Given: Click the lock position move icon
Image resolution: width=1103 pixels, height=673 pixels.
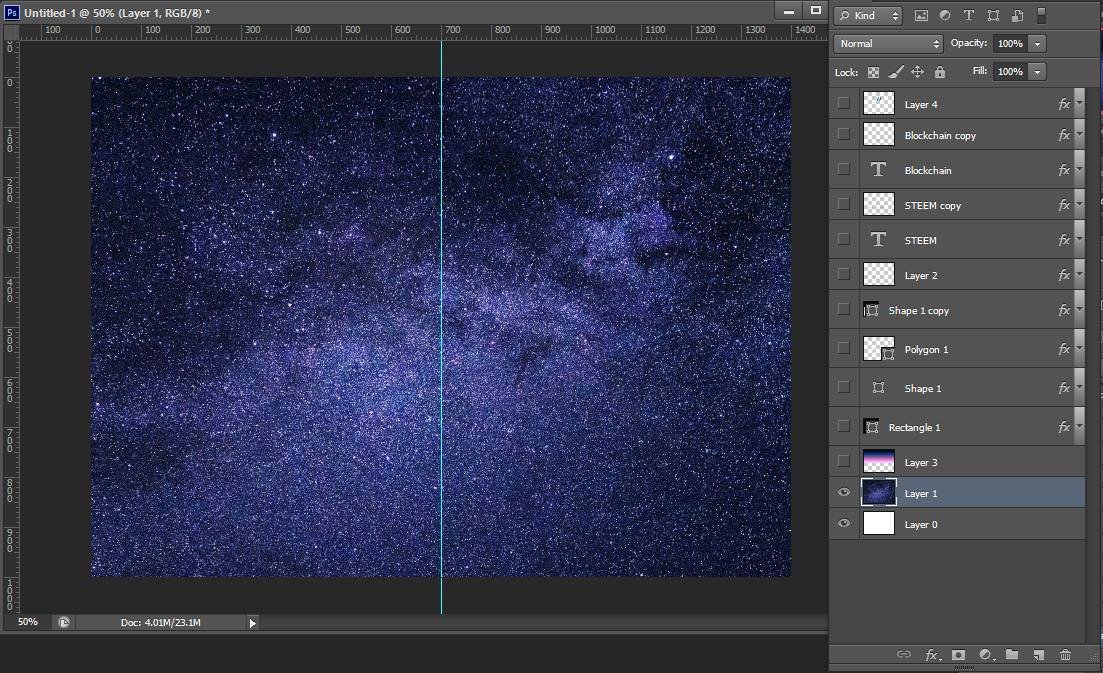Looking at the screenshot, I should pyautogui.click(x=917, y=72).
